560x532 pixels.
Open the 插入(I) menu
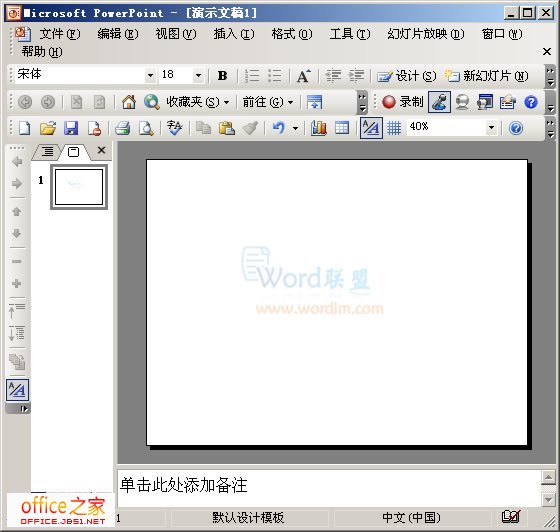[234, 34]
